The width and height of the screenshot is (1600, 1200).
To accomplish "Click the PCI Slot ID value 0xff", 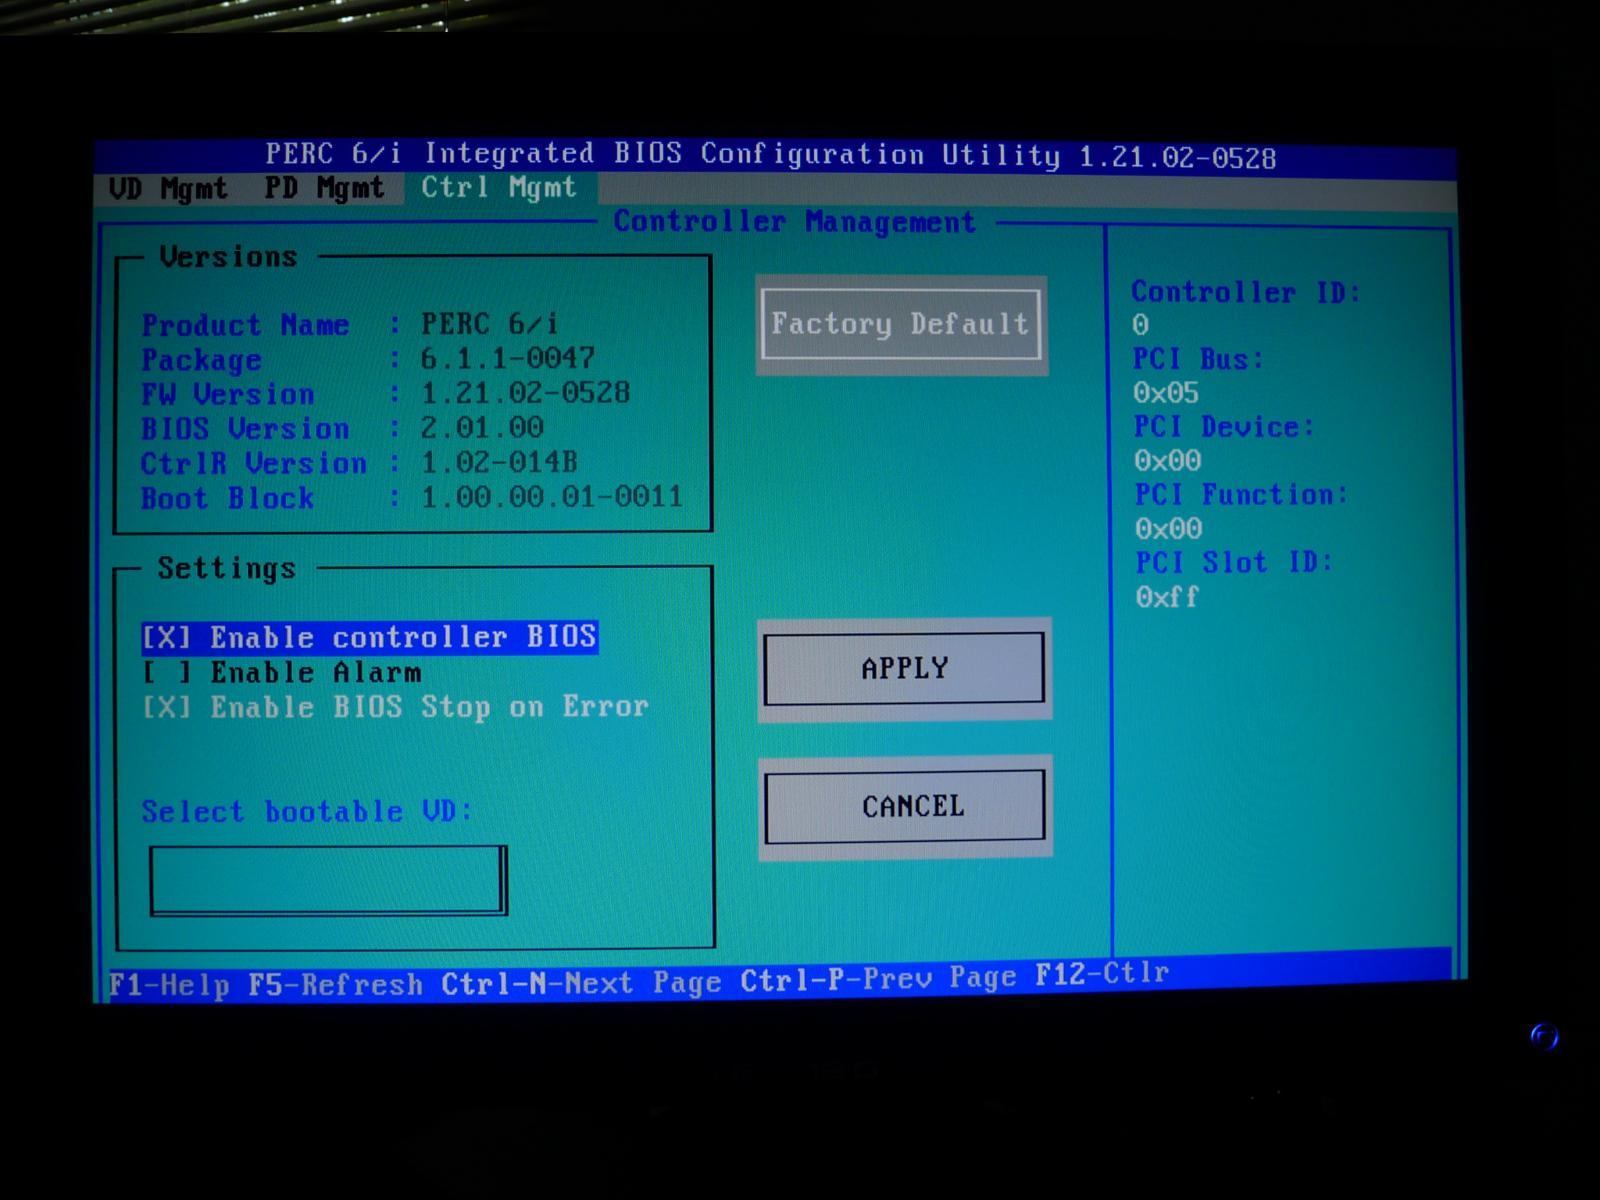I will 1167,597.
